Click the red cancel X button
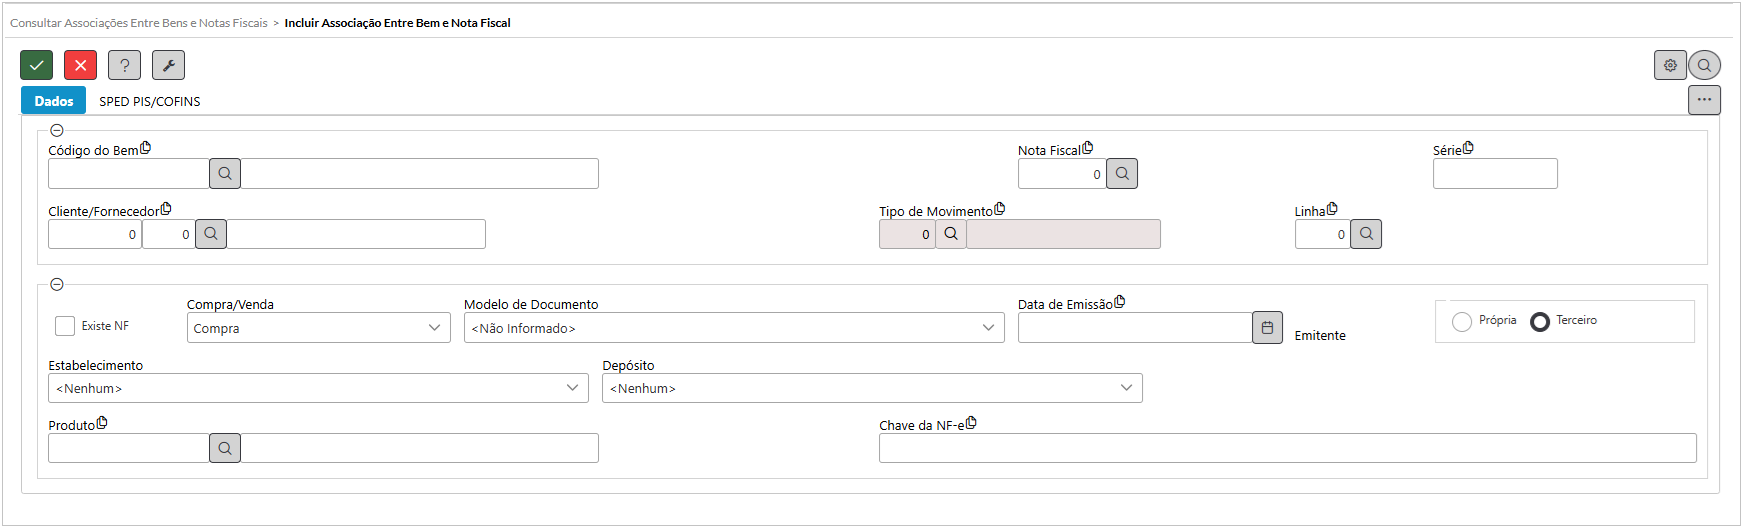The width and height of the screenshot is (1745, 529). coord(81,65)
